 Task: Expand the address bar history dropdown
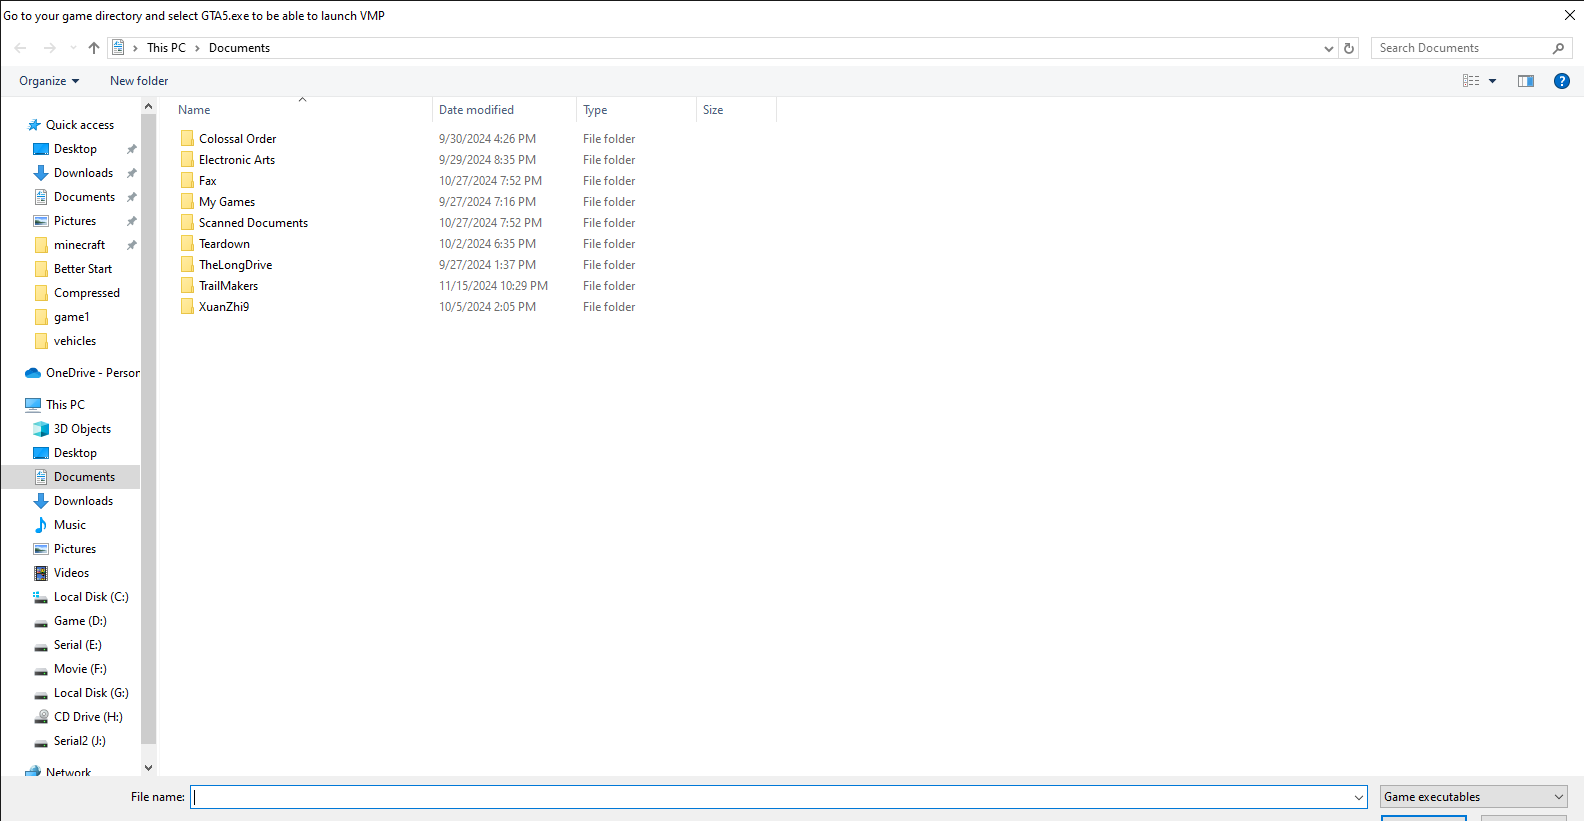coord(1328,48)
